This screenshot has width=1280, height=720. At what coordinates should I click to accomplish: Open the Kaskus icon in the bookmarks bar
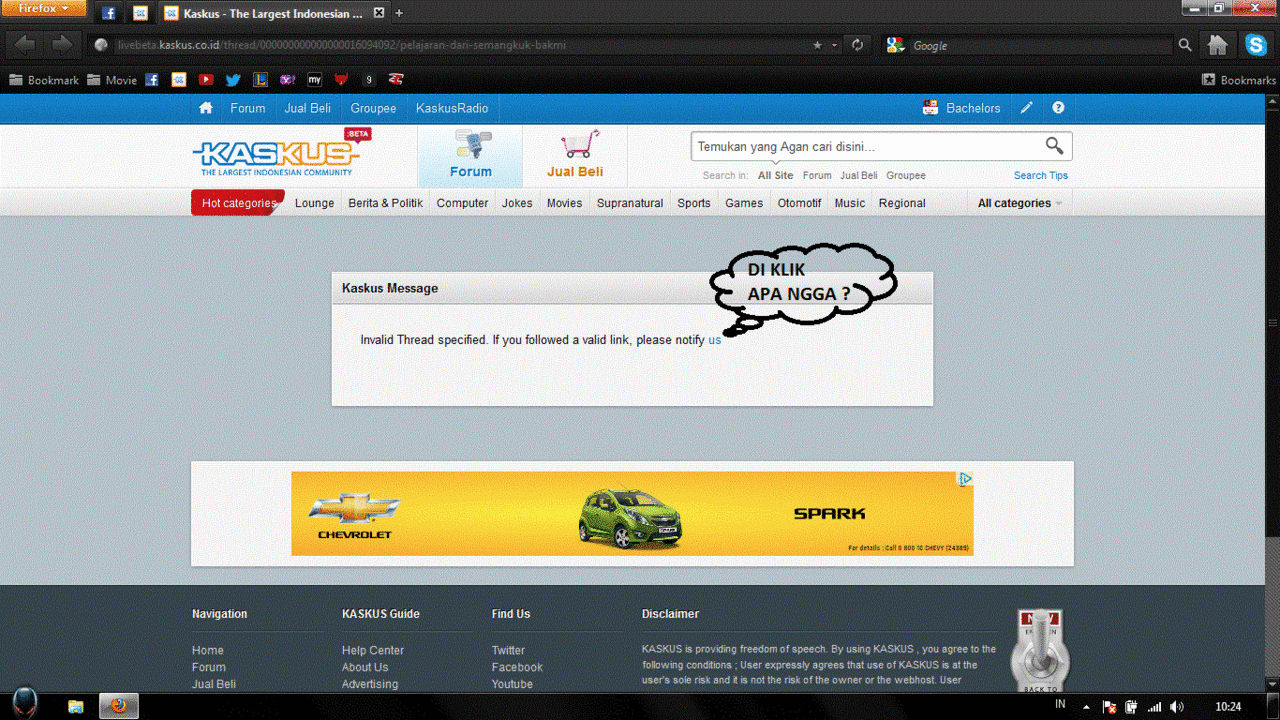coord(179,80)
